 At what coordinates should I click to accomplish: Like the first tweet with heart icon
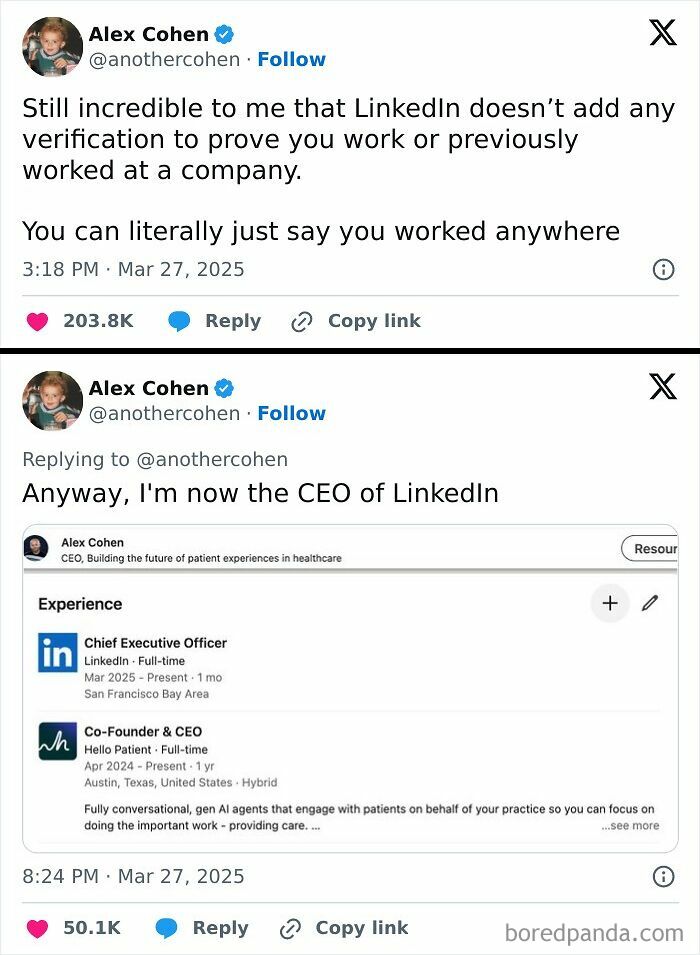tap(37, 321)
